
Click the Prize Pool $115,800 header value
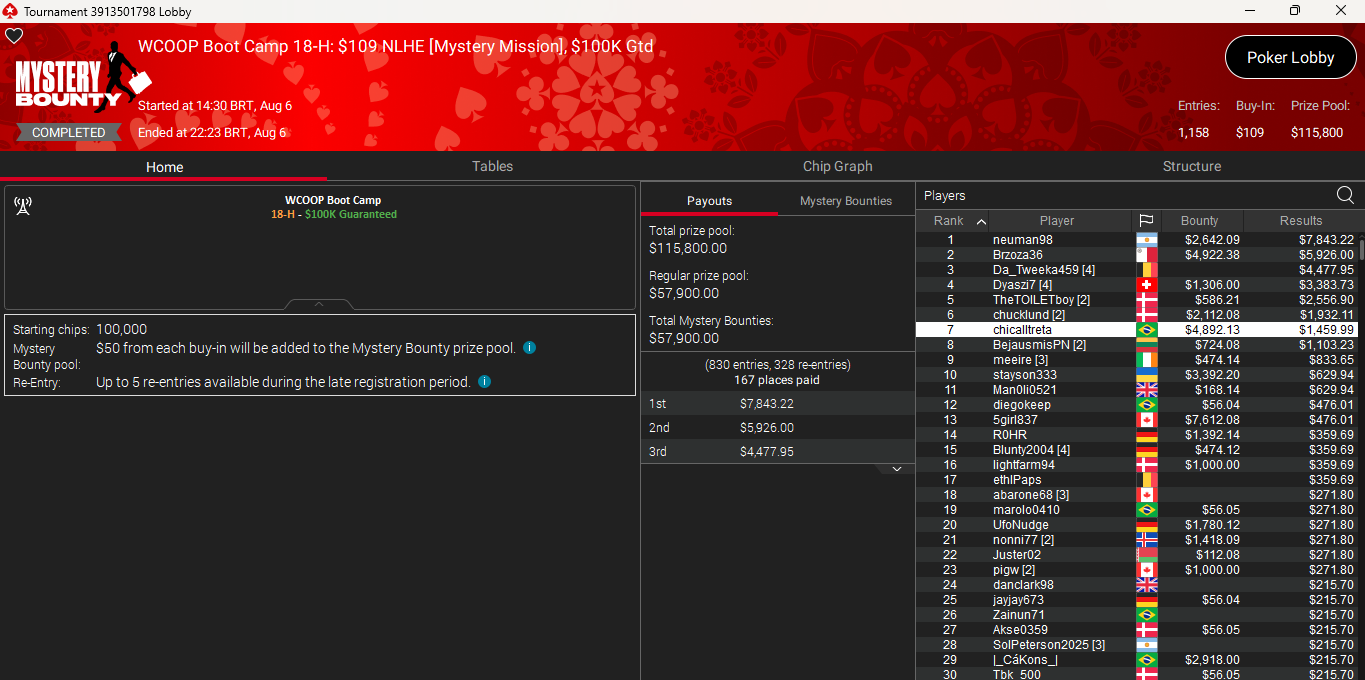click(1317, 132)
